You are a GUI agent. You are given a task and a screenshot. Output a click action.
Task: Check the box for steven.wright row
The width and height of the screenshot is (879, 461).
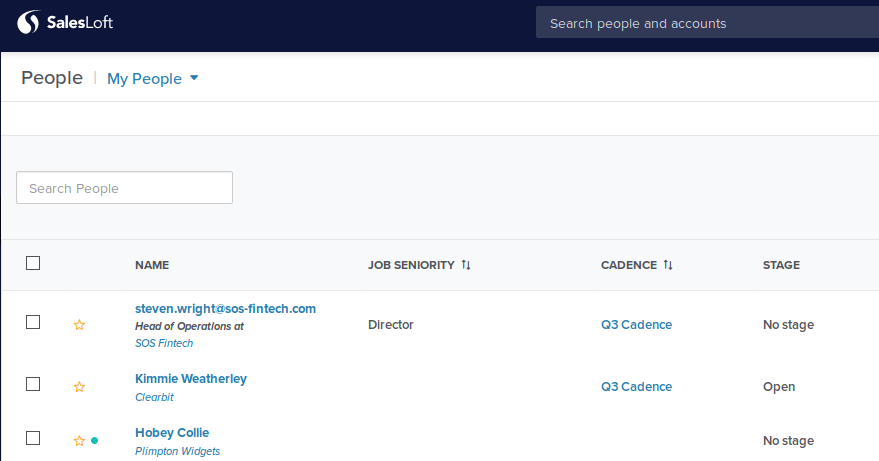tap(33, 322)
